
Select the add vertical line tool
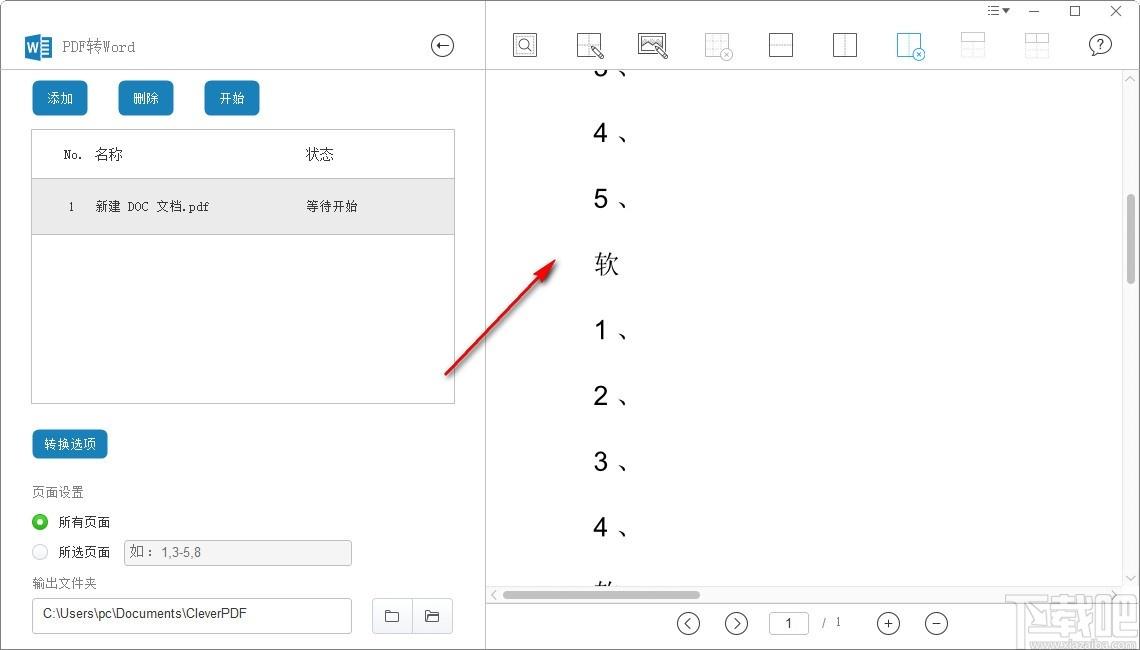coord(845,45)
